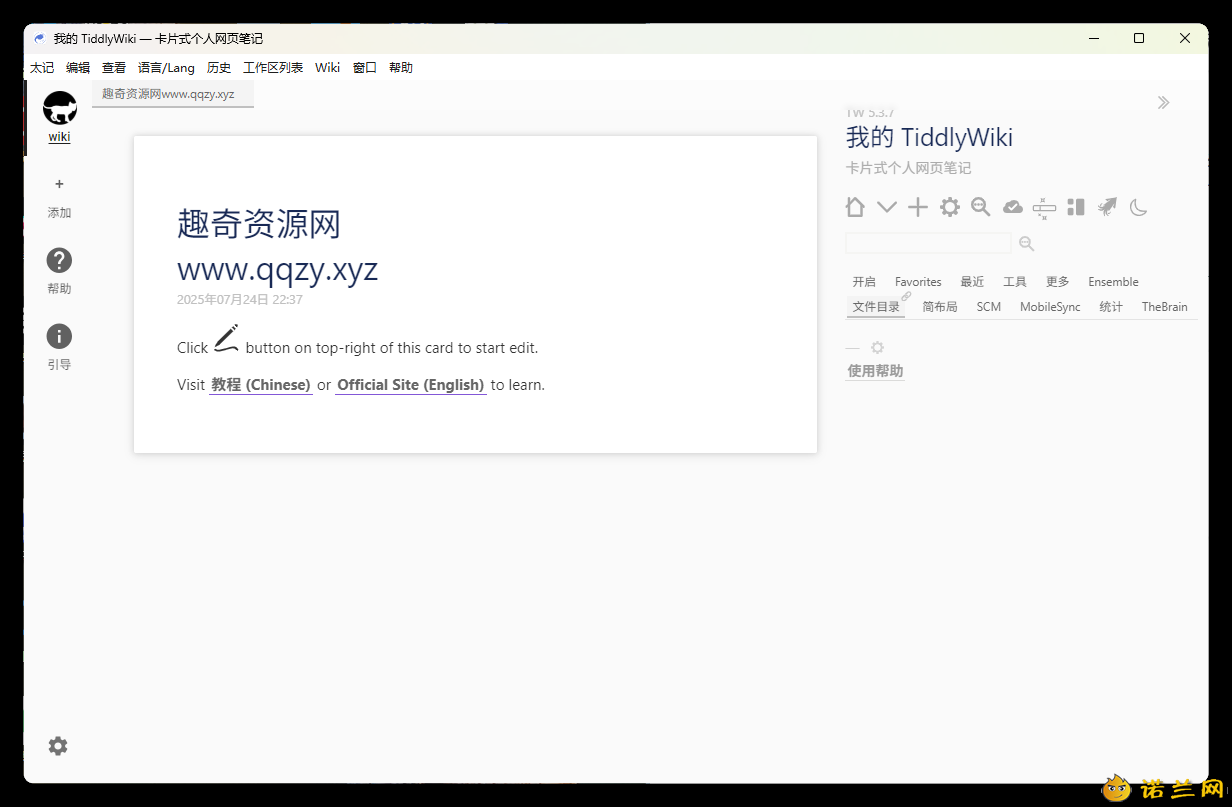This screenshot has width=1232, height=807.
Task: Hide sidebar with the double chevron
Action: [x=1163, y=102]
